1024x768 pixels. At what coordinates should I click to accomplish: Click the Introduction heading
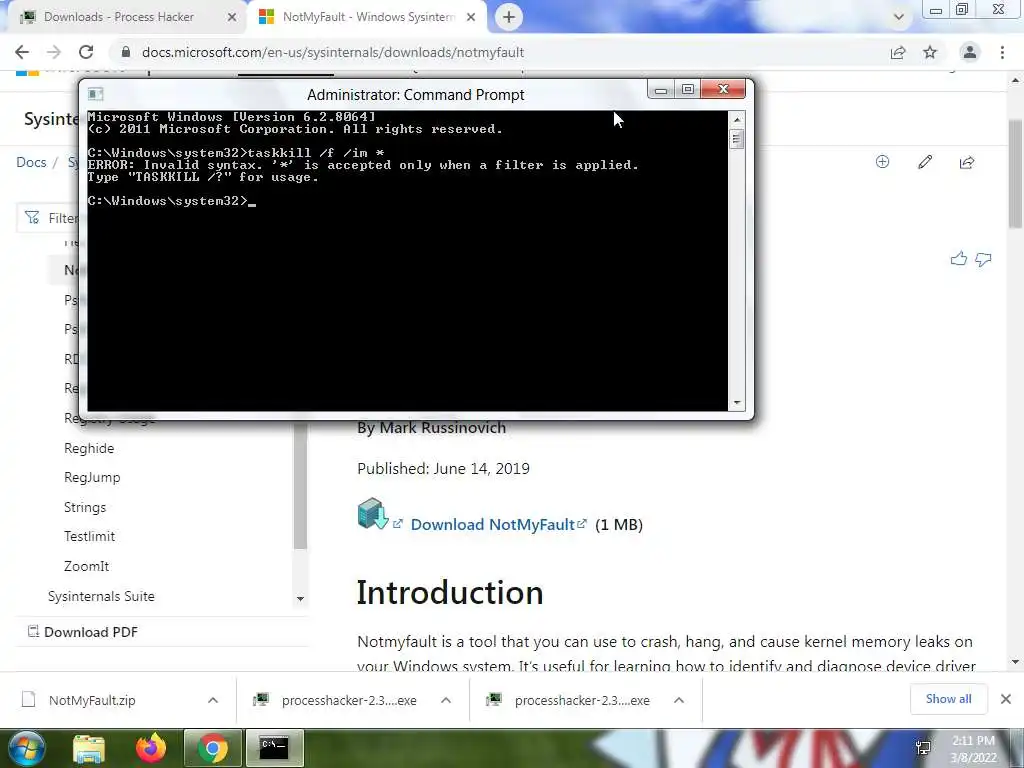tap(449, 593)
